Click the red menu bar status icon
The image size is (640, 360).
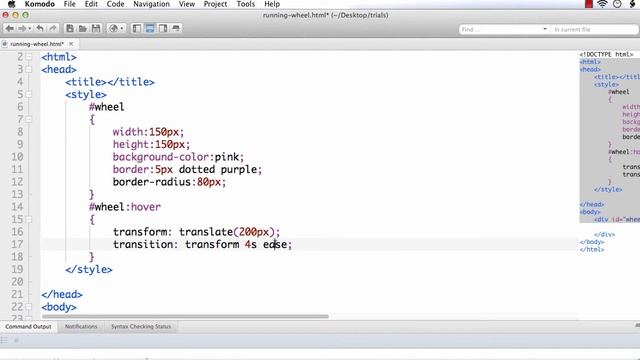click(x=589, y=4)
